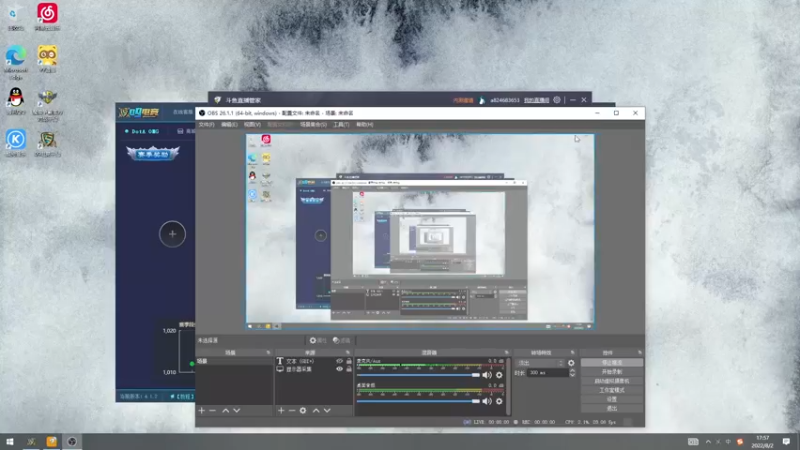Open the 工具(T) menu in OBS

(341, 124)
